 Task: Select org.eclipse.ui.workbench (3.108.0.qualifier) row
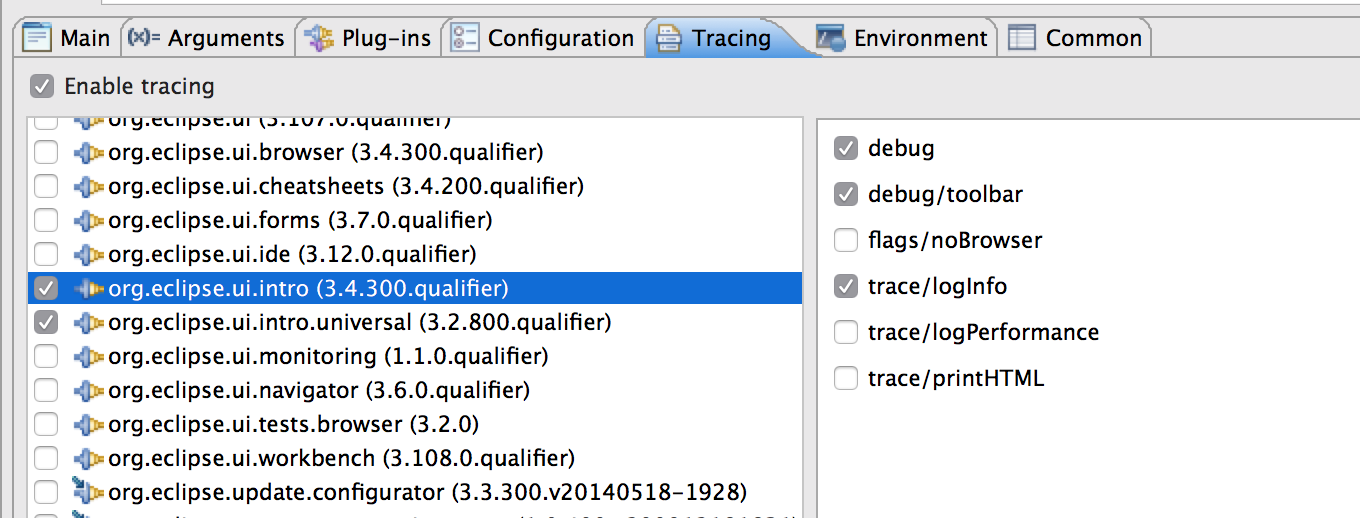pyautogui.click(x=414, y=459)
